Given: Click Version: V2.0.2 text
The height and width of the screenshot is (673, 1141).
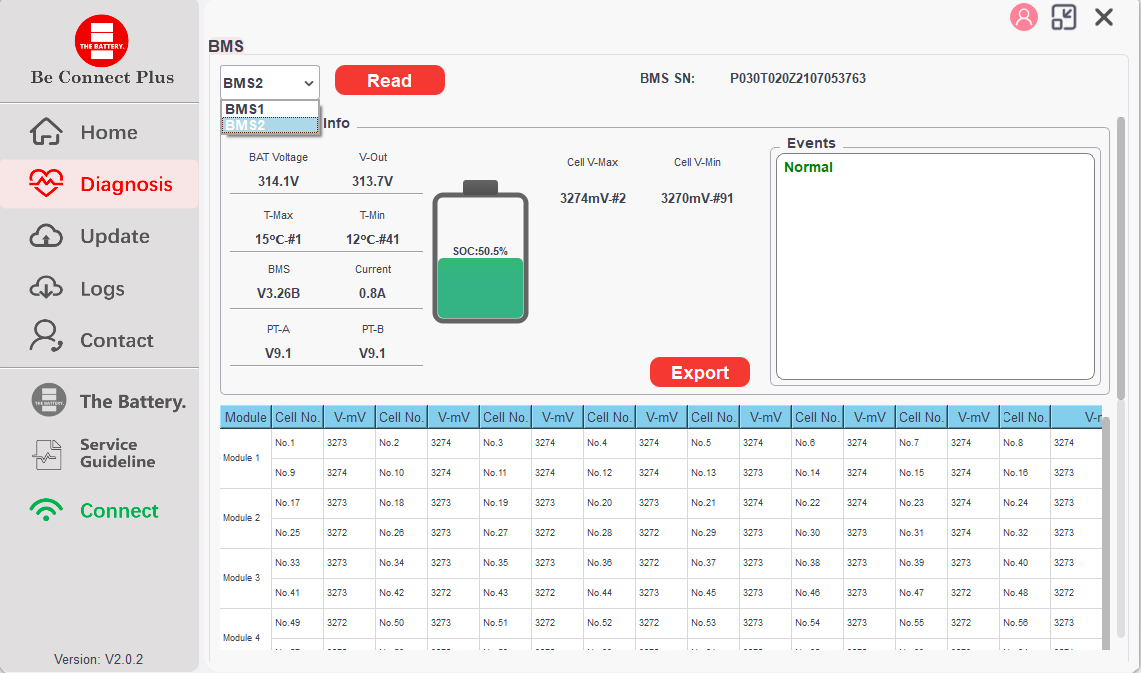Looking at the screenshot, I should click(98, 659).
